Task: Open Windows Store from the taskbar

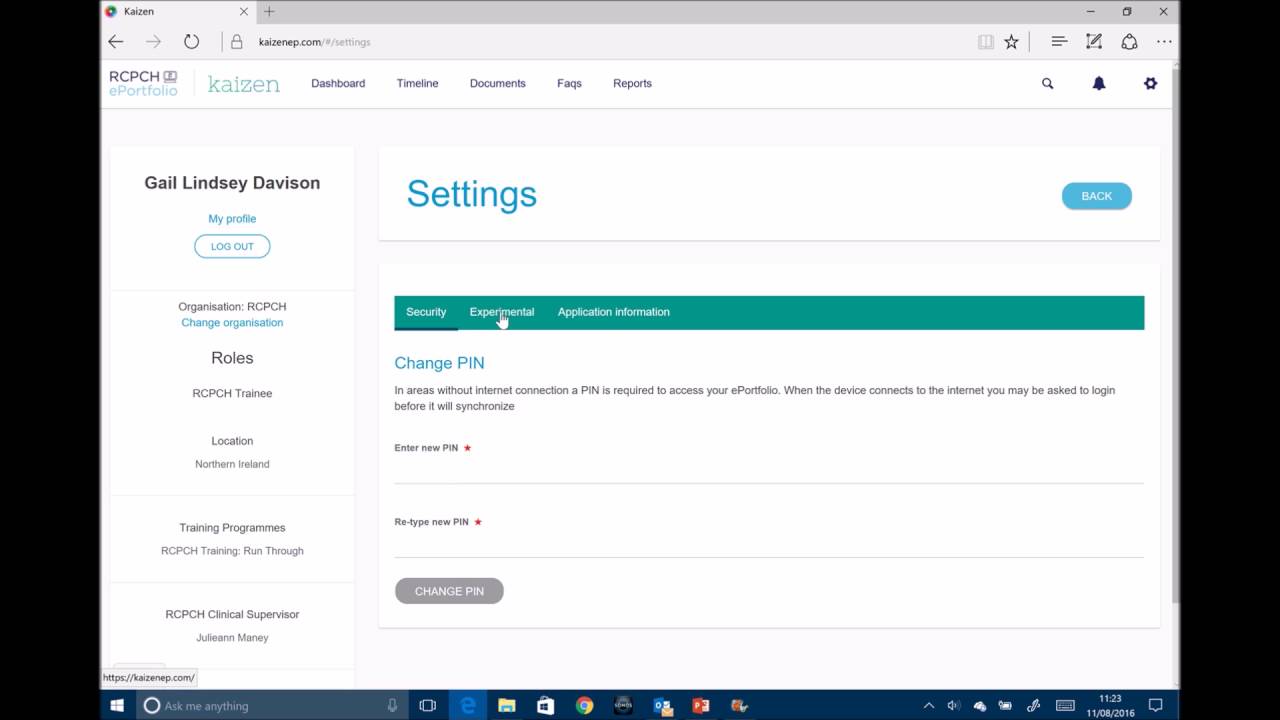Action: [545, 705]
